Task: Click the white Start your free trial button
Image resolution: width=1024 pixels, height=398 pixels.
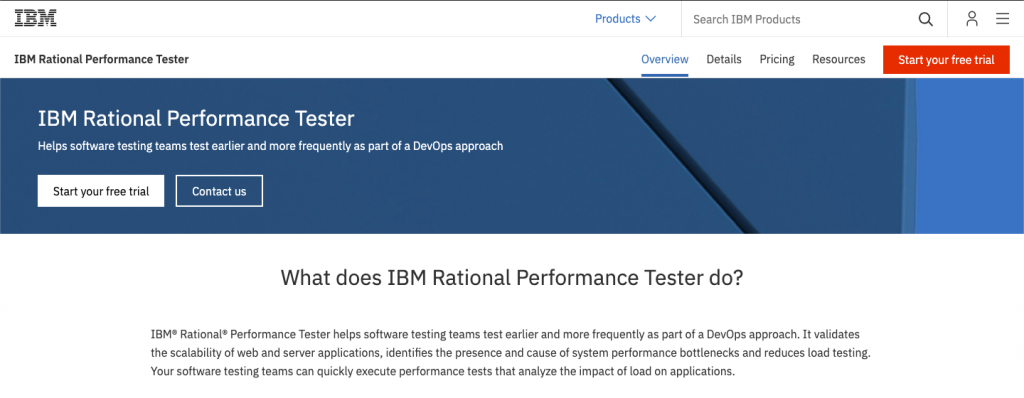Action: pos(101,191)
